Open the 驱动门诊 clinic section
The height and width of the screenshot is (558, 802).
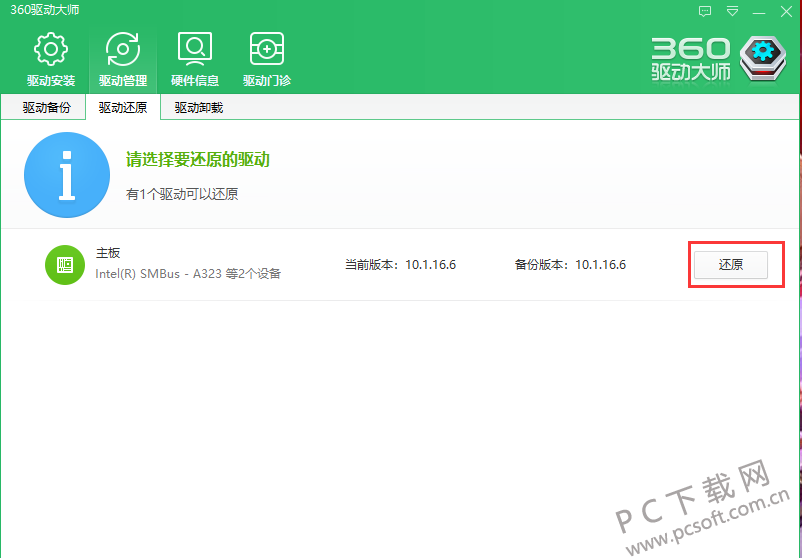point(267,60)
